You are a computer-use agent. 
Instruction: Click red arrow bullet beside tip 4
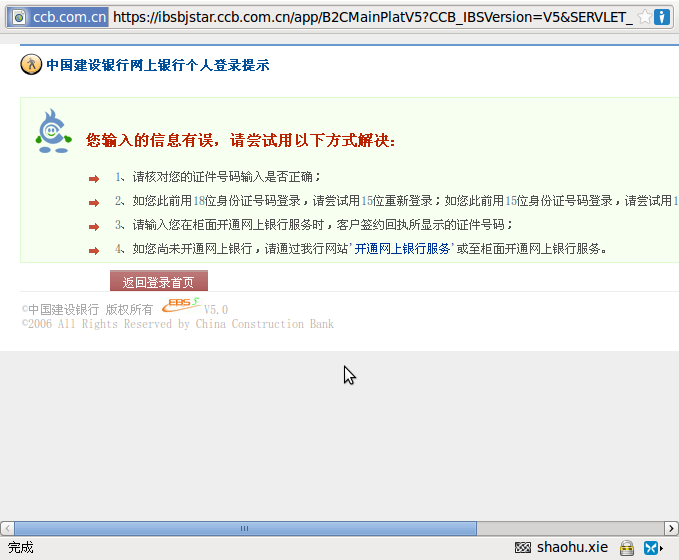point(94,250)
